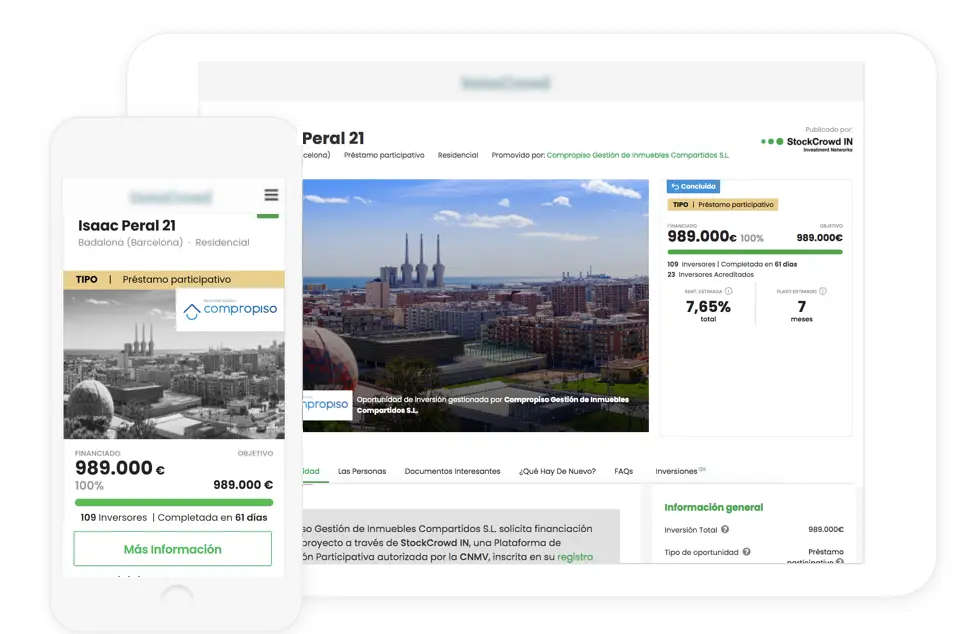This screenshot has width=955, height=634.
Task: Follow the Compropiso Gestión de Inmuebles promoter link
Action: 638,156
